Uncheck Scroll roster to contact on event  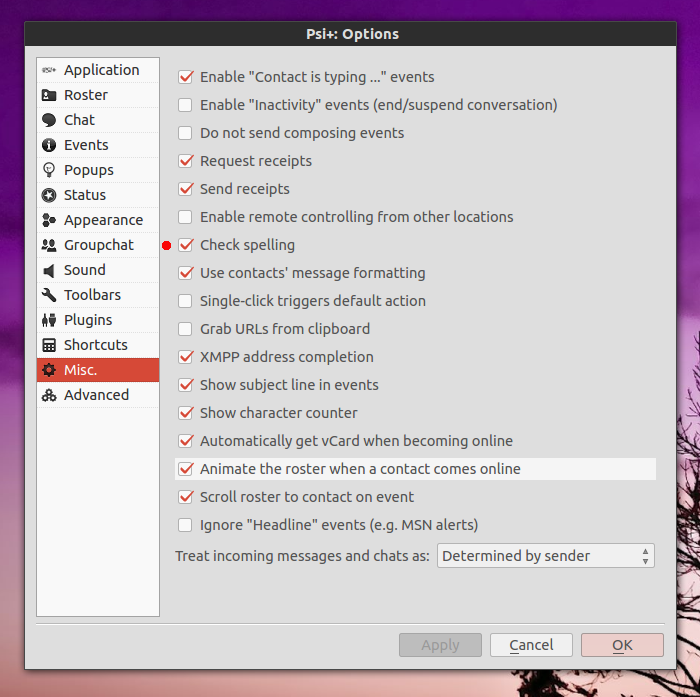pyautogui.click(x=185, y=497)
